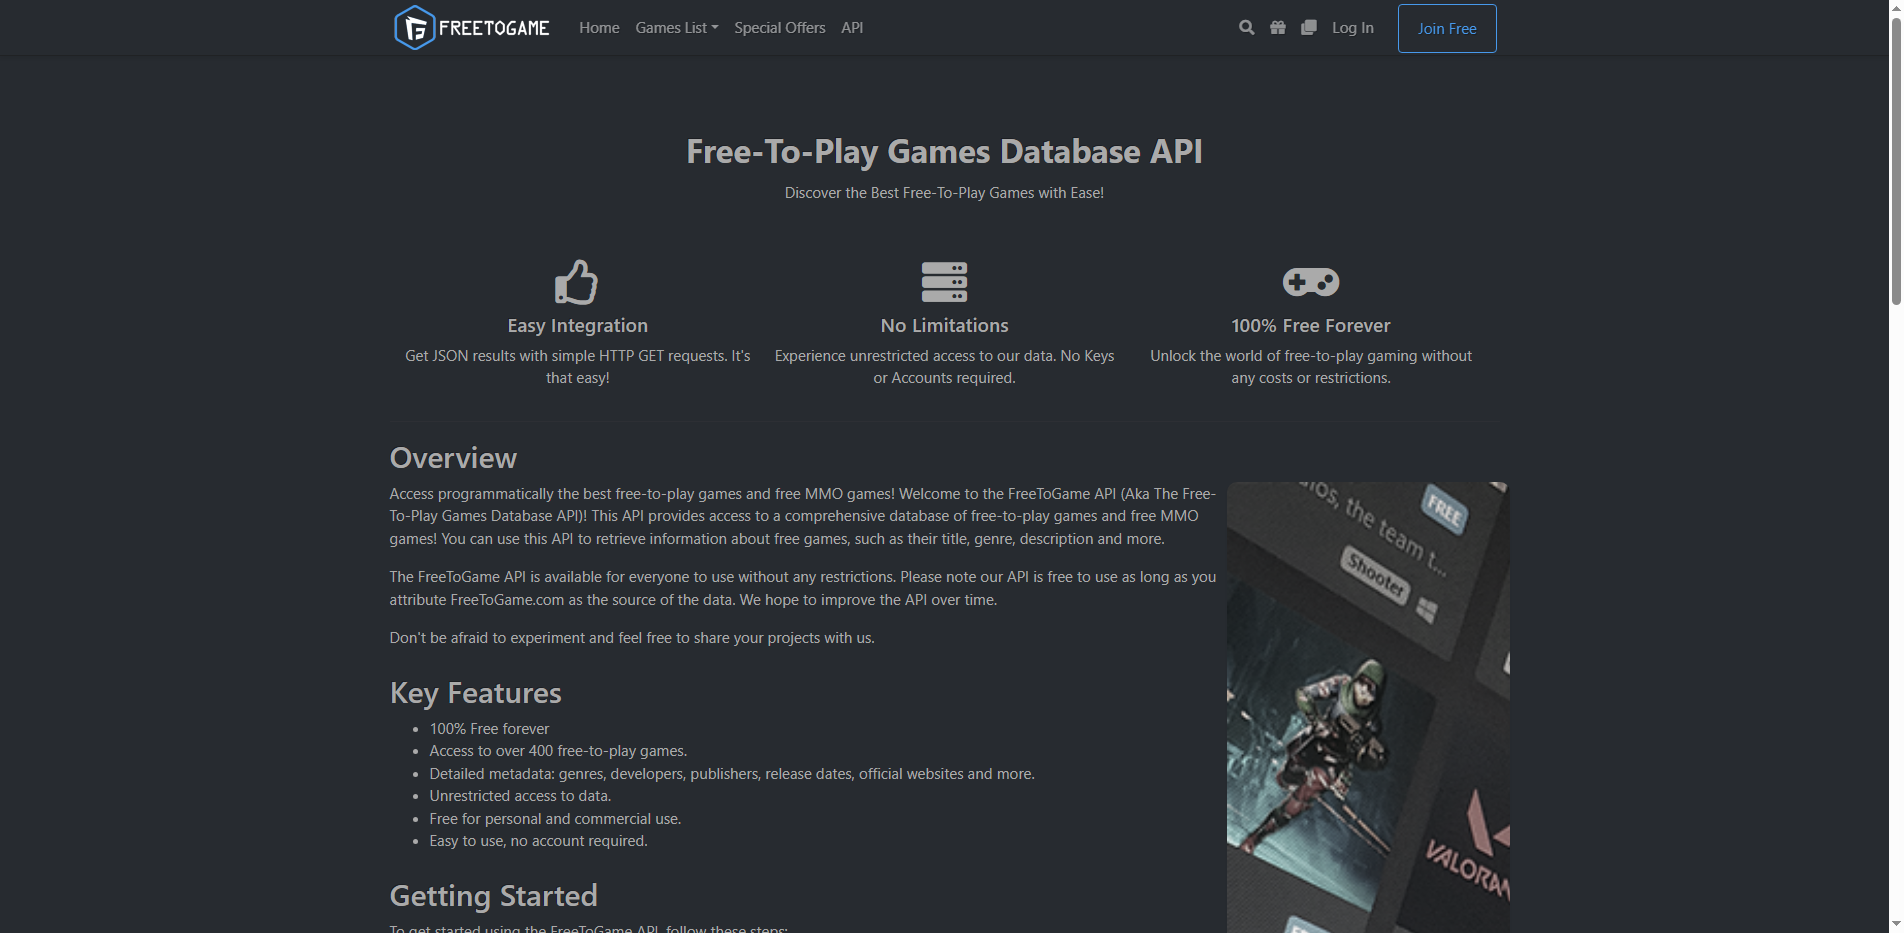Click the gamepad icon above 100% Free Forever
Image resolution: width=1904 pixels, height=933 pixels.
tap(1310, 282)
